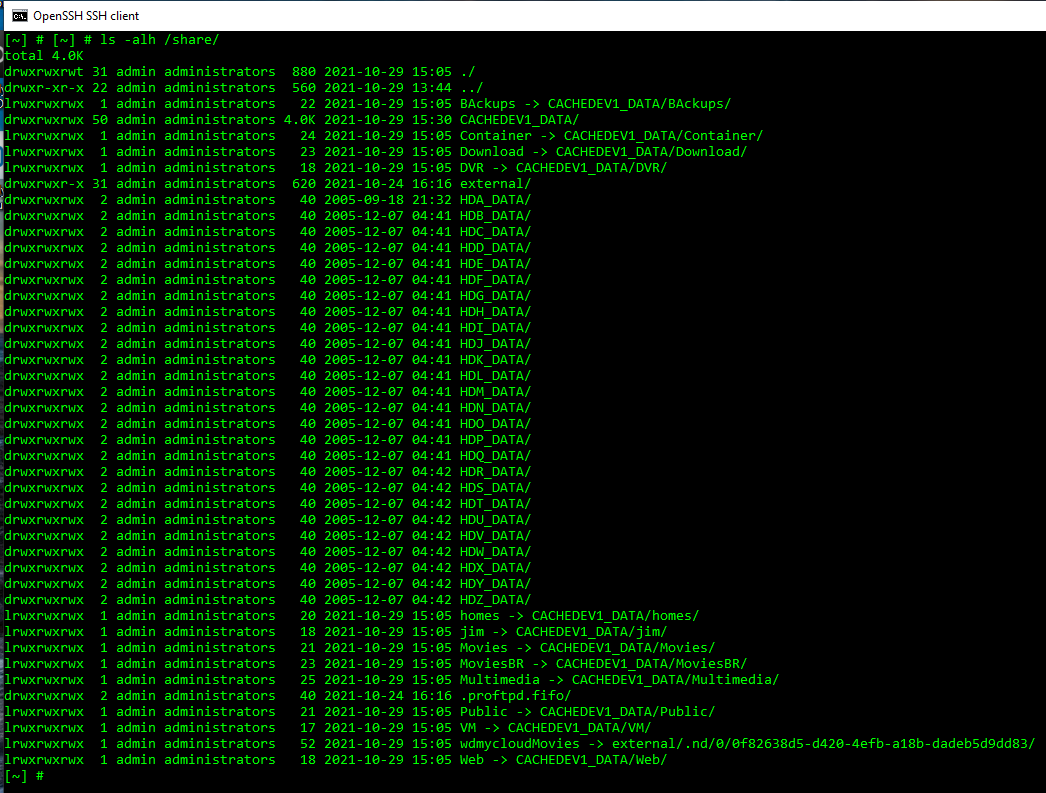Click the DVR symlink entry name

[x=471, y=168]
